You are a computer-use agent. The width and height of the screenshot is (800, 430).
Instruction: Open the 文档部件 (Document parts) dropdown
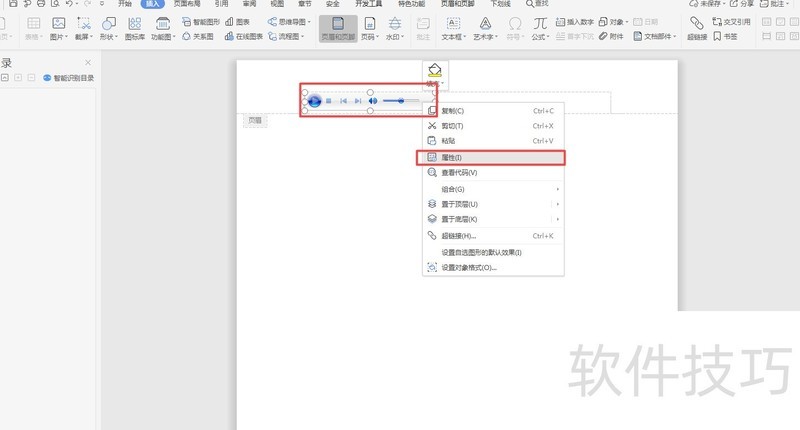click(x=655, y=36)
